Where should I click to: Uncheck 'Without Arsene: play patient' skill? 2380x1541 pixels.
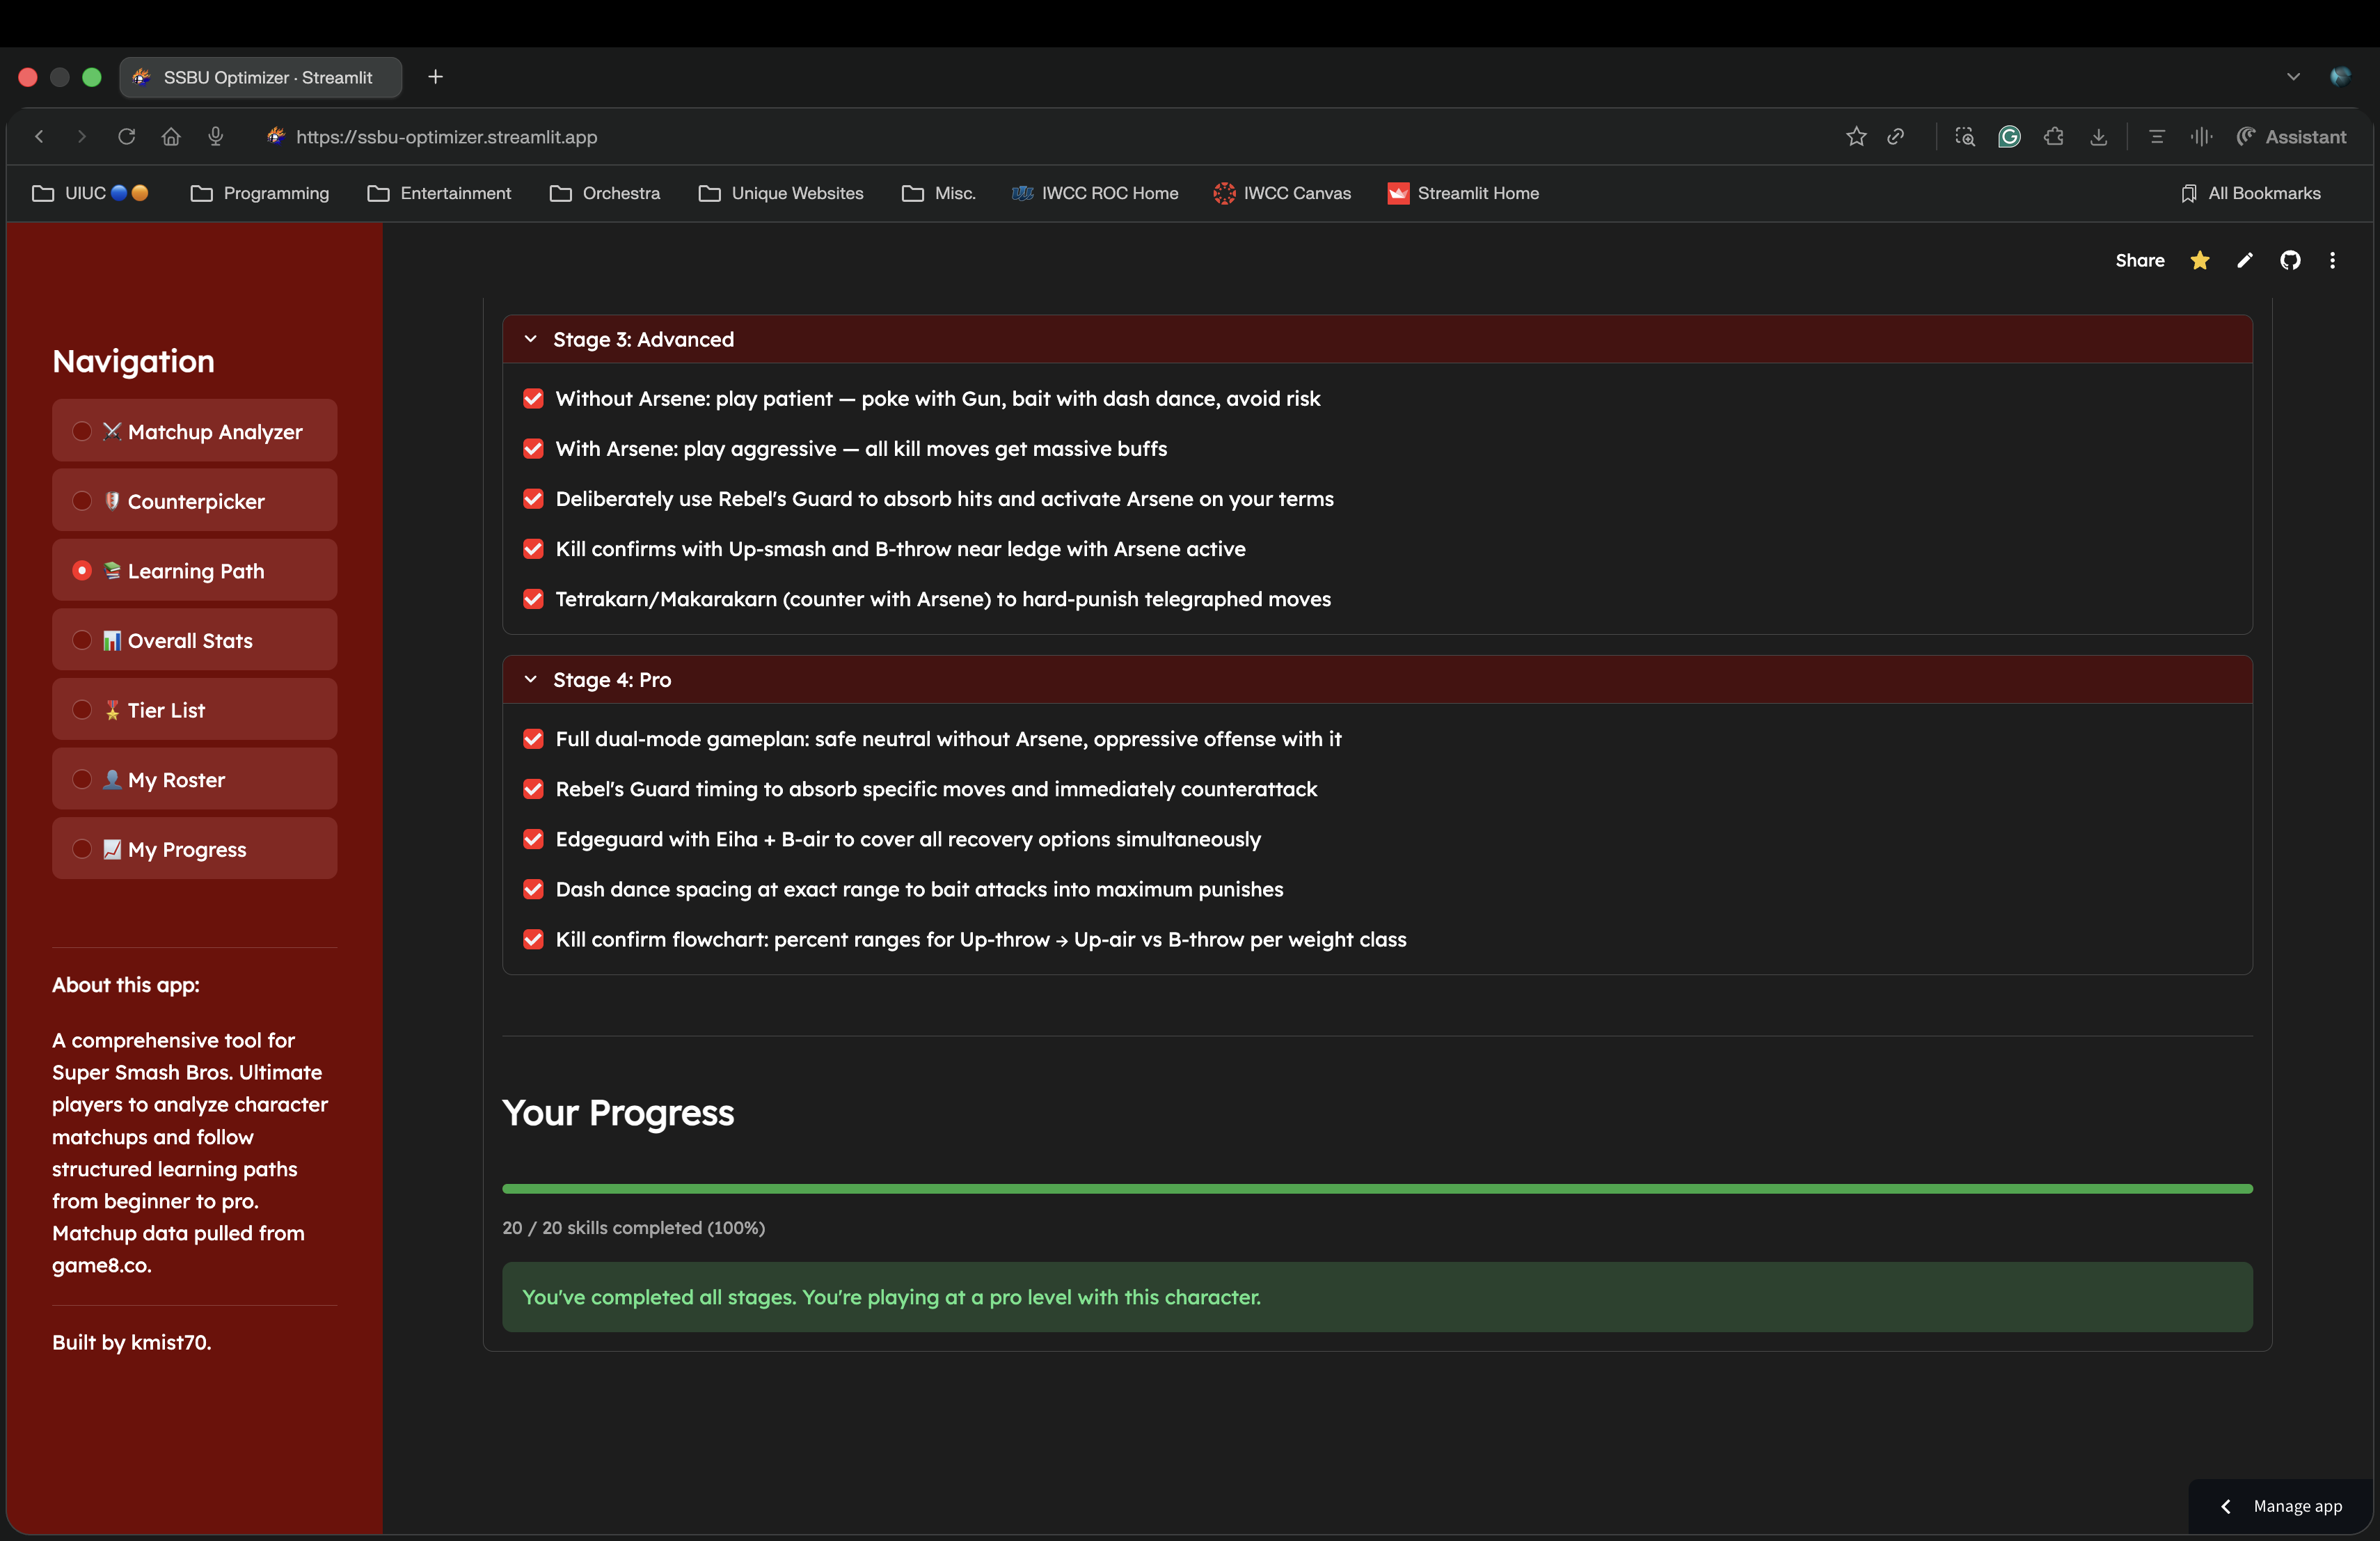[x=533, y=399]
